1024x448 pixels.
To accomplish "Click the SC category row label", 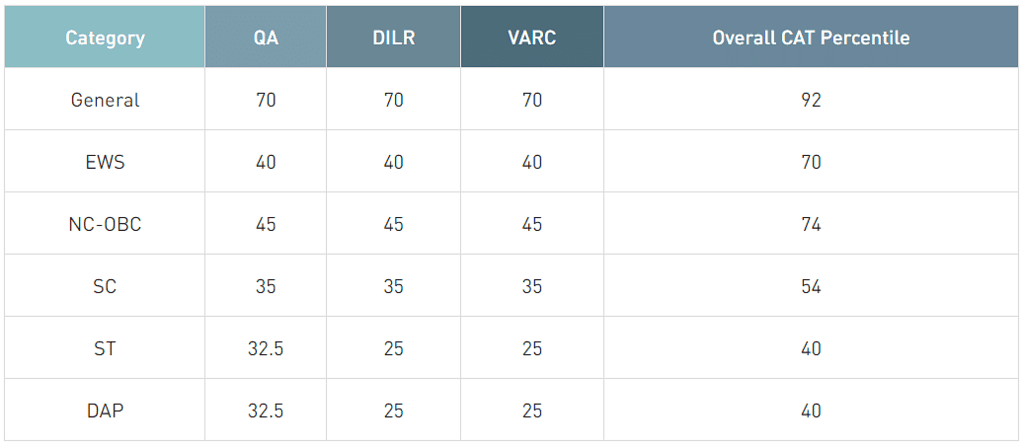I will point(105,286).
